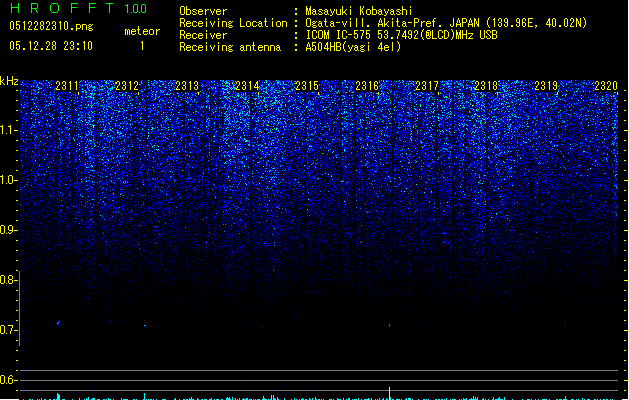Click the 0.6 kHz axis label
This screenshot has height=400, width=629.
point(9,380)
